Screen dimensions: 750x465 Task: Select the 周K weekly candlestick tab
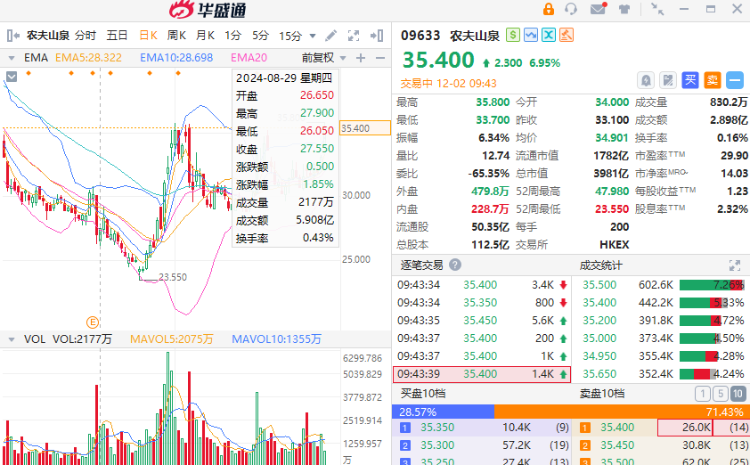176,35
